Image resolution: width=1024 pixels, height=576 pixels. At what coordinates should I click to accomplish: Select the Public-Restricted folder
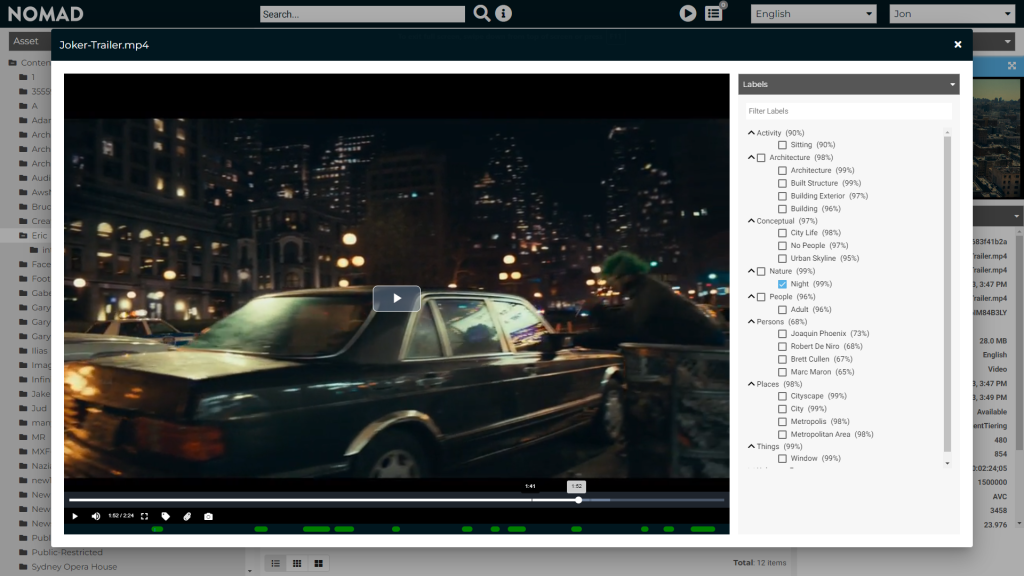(67, 552)
